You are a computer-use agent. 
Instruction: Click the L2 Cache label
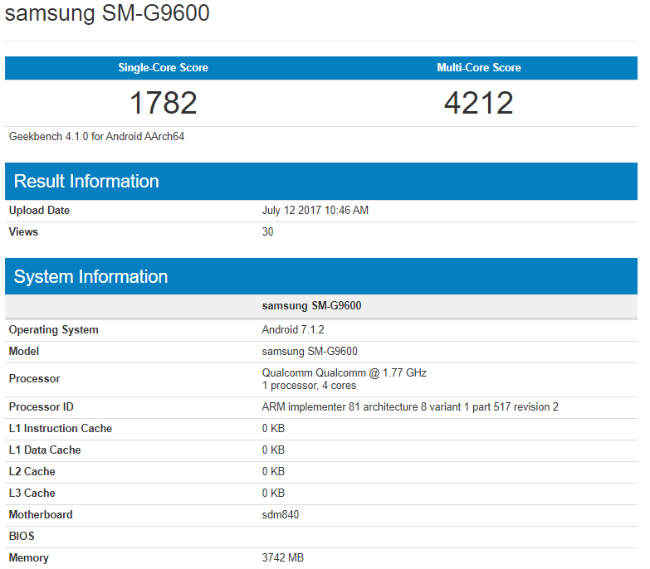32,472
